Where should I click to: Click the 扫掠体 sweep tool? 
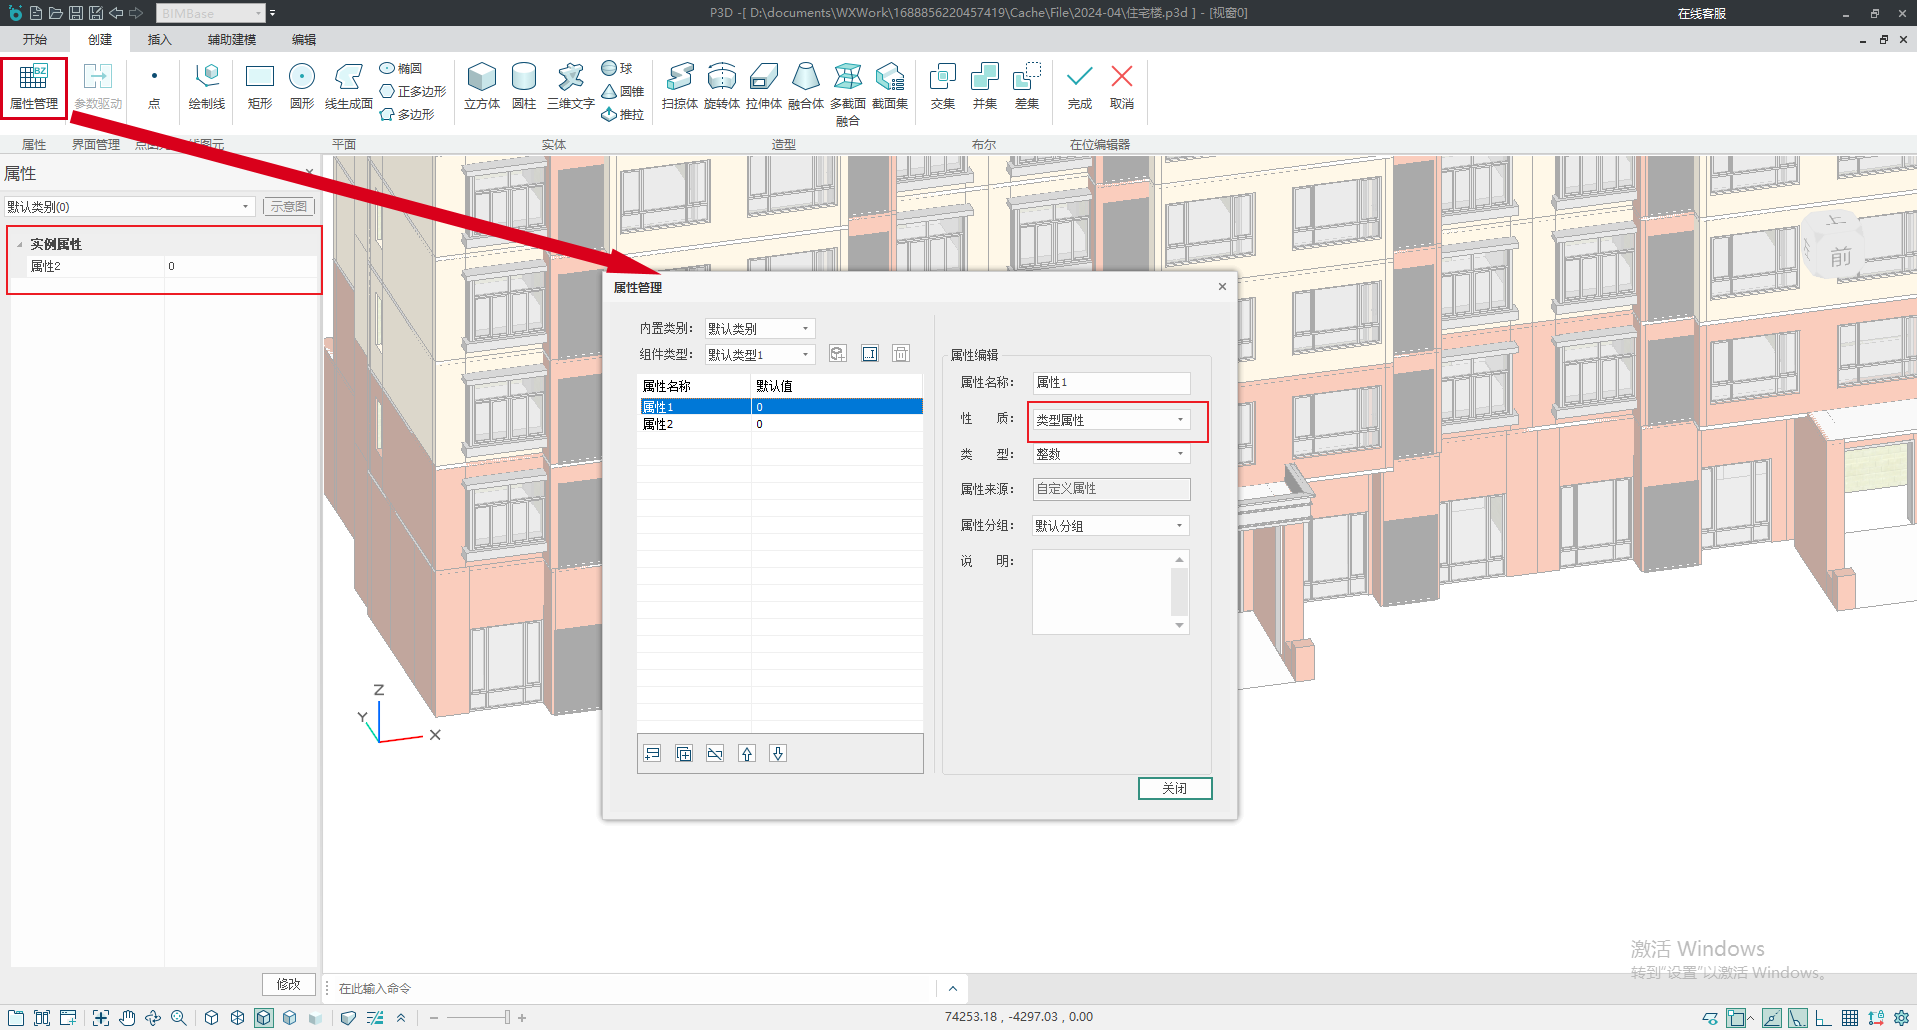coord(679,86)
